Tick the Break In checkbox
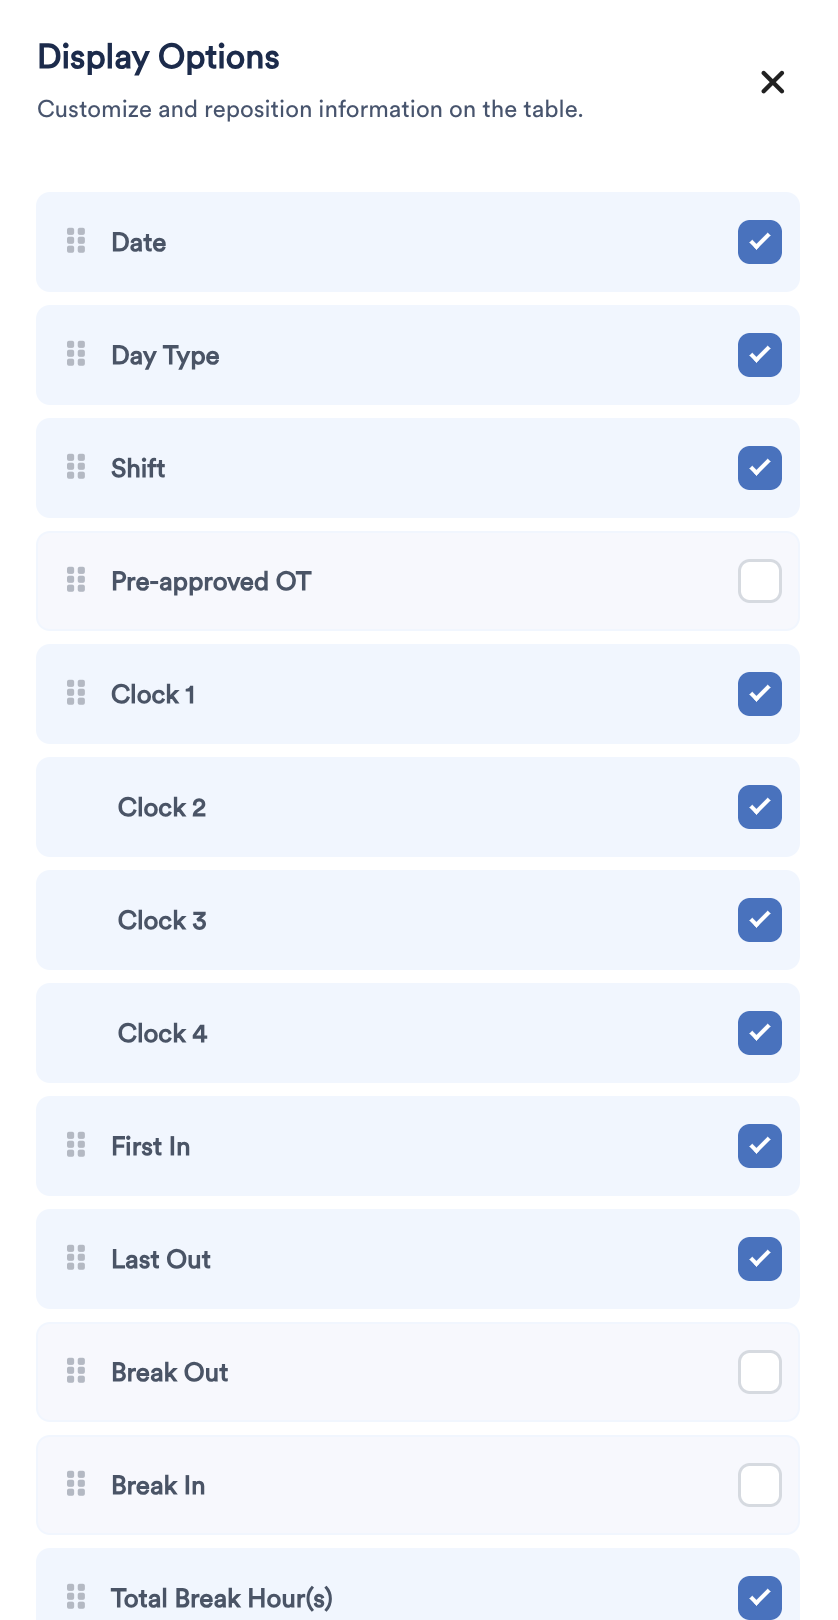Viewport: 838px width, 1620px height. (760, 1485)
